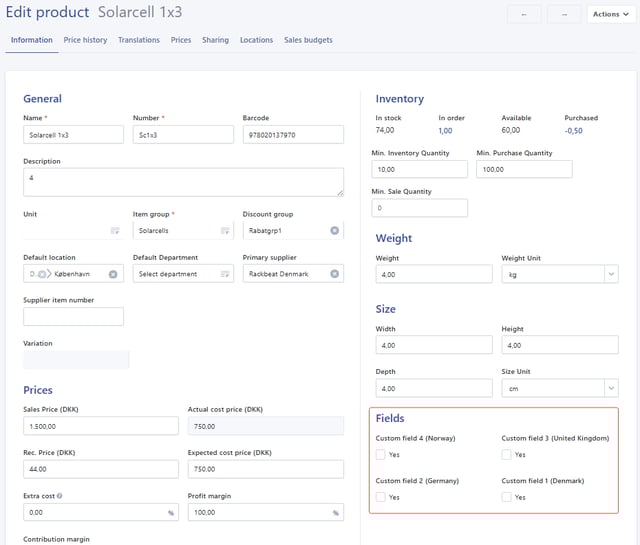The height and width of the screenshot is (545, 640).
Task: Open Item group picker list icon
Action: [x=225, y=231]
